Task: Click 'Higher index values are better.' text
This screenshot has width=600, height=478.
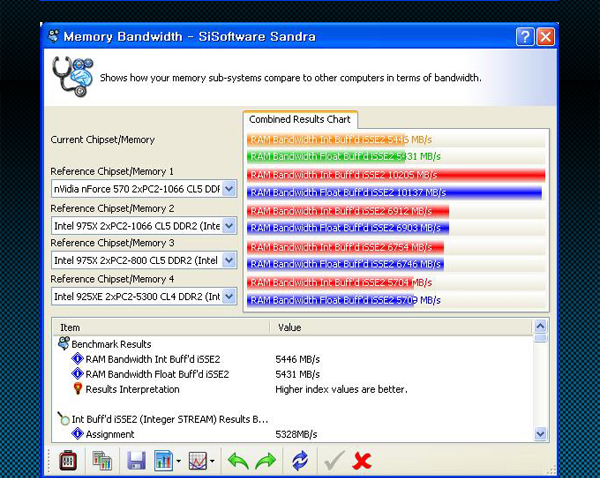Action: pos(341,390)
